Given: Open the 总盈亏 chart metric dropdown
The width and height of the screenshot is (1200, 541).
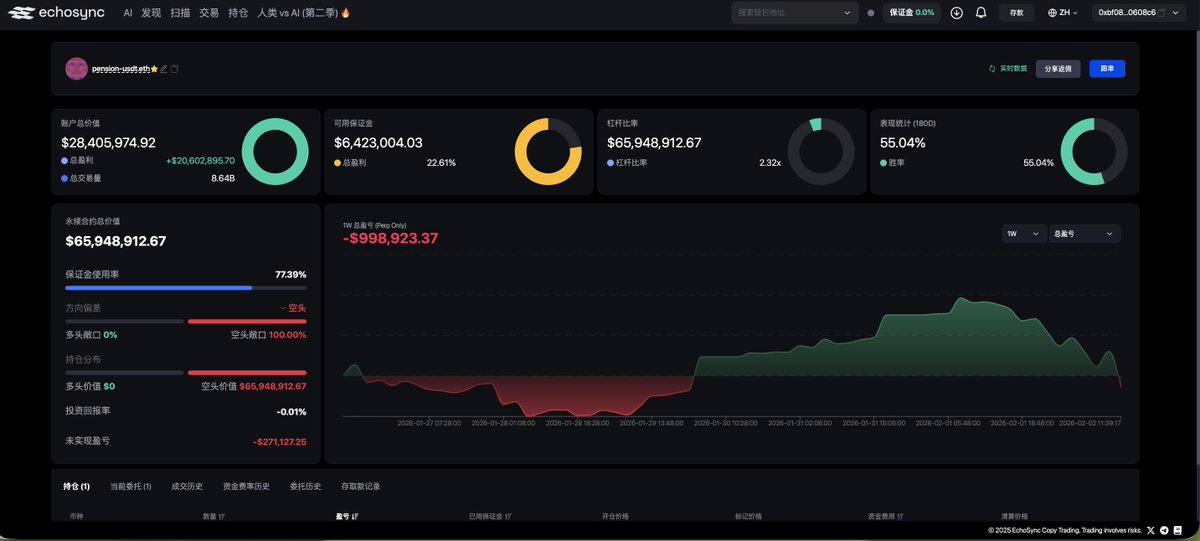Looking at the screenshot, I should point(1084,233).
